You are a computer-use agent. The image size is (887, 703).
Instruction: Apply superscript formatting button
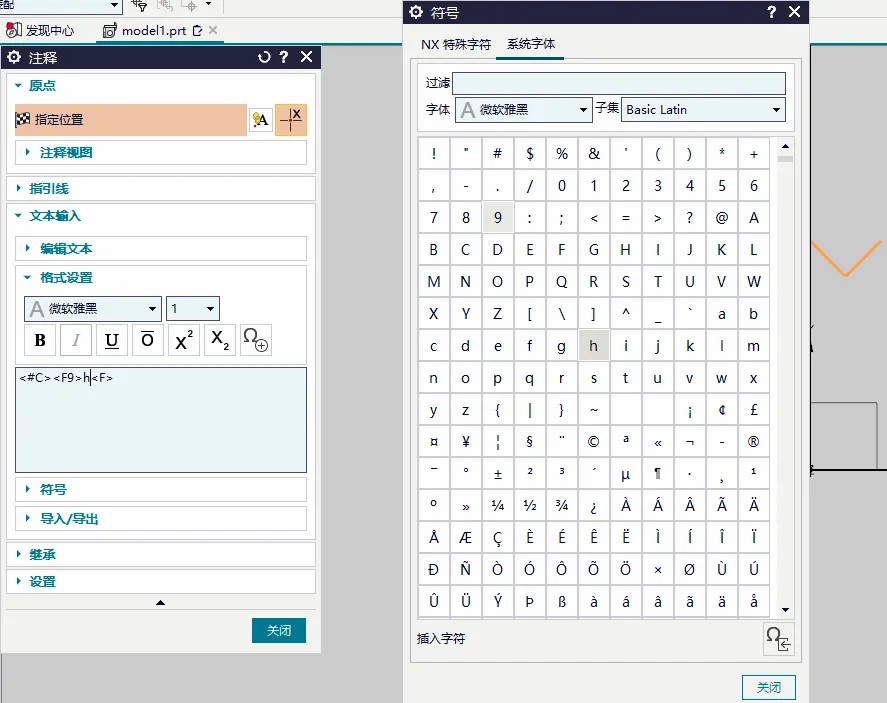click(x=184, y=340)
